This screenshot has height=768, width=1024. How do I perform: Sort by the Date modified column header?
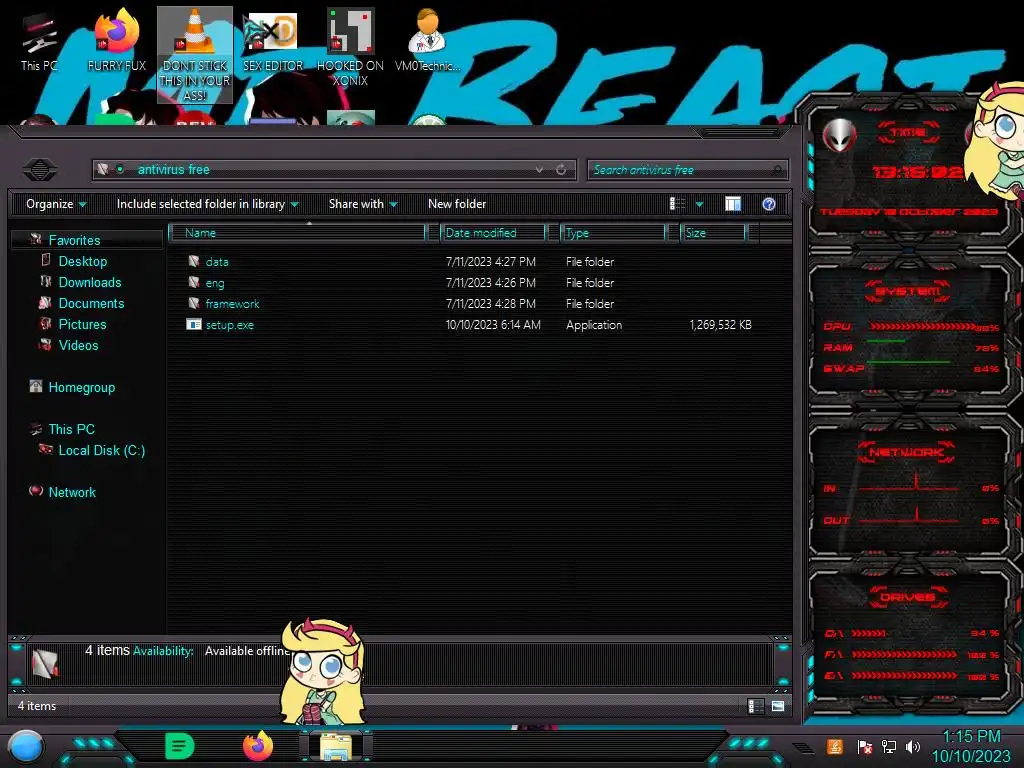click(x=493, y=232)
